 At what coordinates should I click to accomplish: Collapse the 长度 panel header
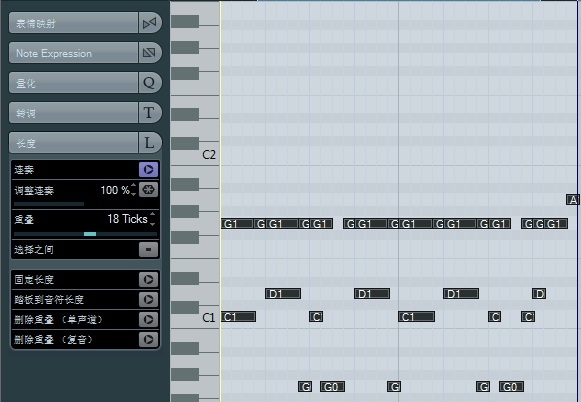pyautogui.click(x=73, y=143)
